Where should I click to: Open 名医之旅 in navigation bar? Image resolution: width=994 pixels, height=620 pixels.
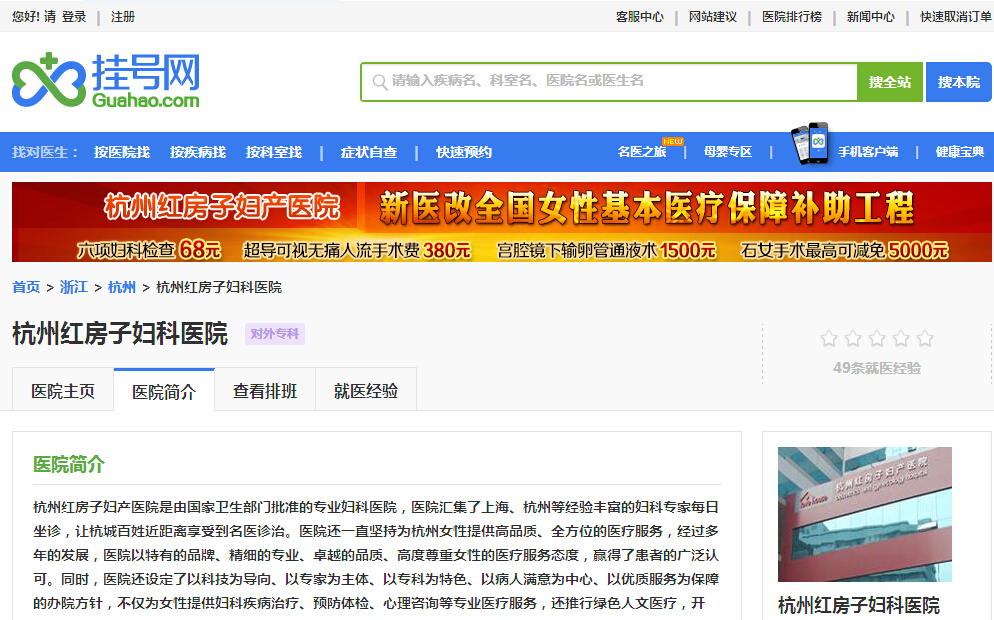(x=642, y=152)
